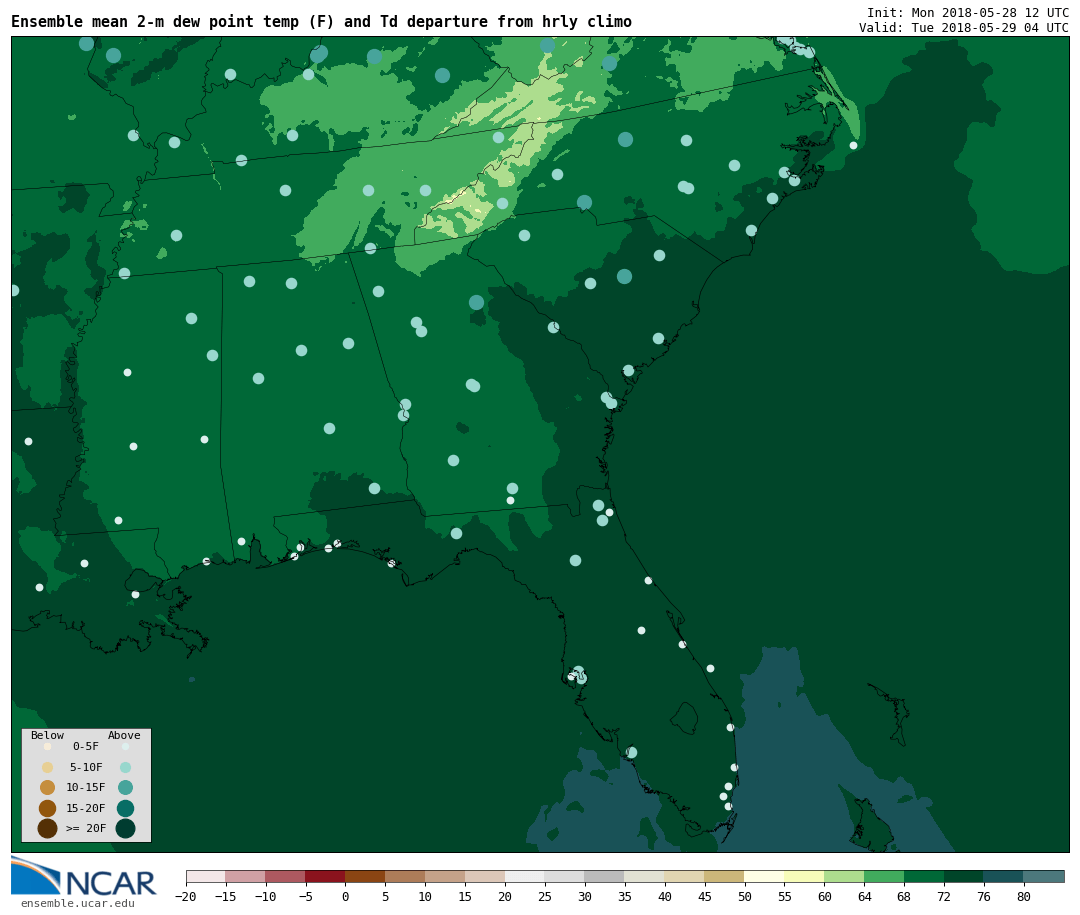
Task: Pick the green swatch between 68 and 72
Action: click(924, 876)
